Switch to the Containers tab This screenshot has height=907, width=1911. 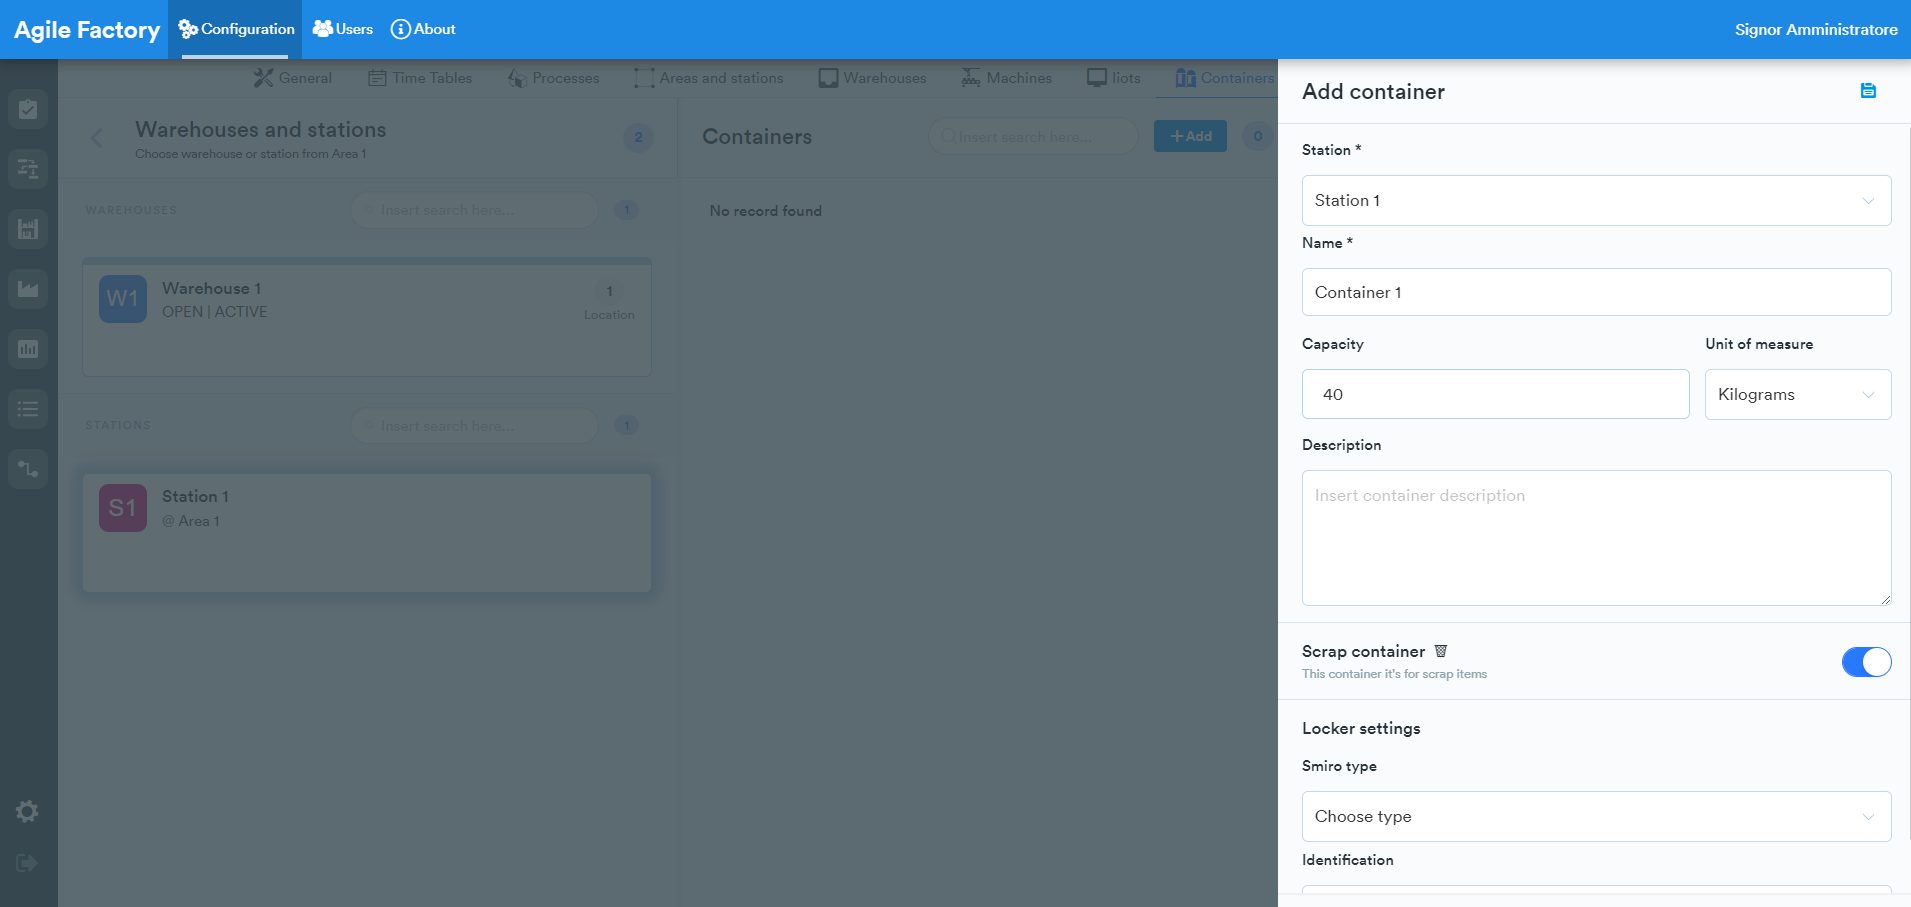(1225, 78)
